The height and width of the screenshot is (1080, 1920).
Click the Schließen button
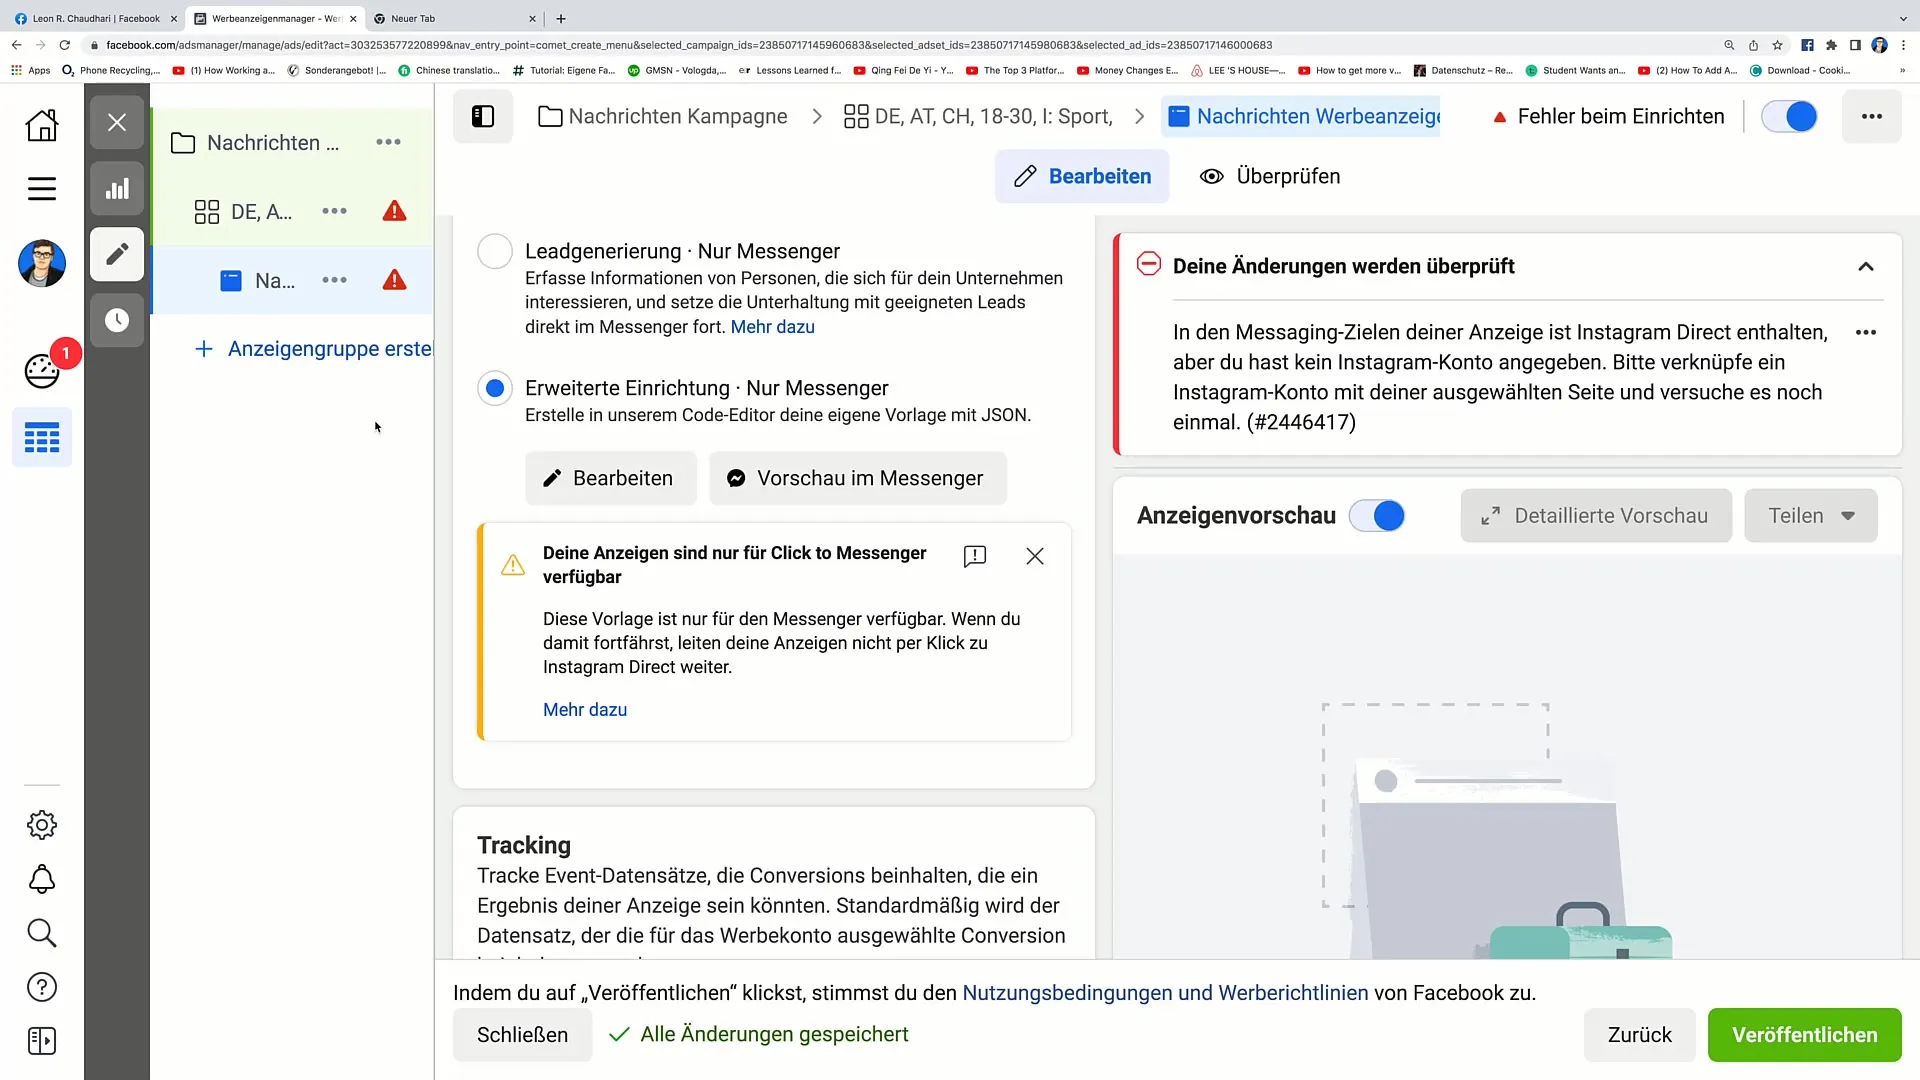522,1035
